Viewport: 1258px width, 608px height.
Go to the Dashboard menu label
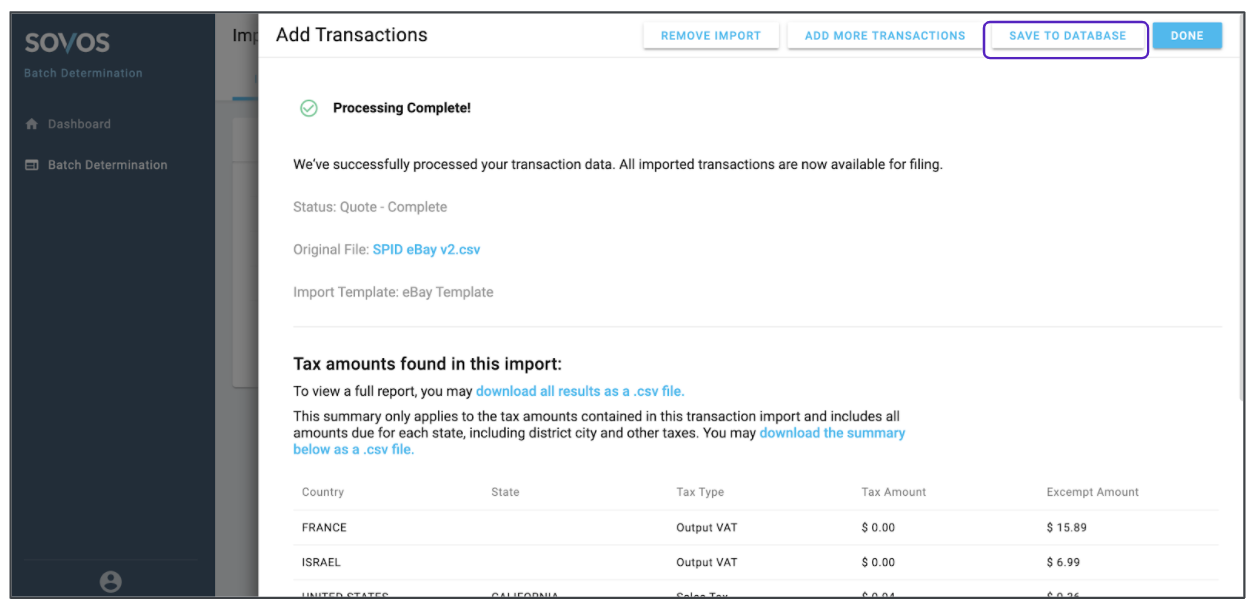pyautogui.click(x=79, y=124)
